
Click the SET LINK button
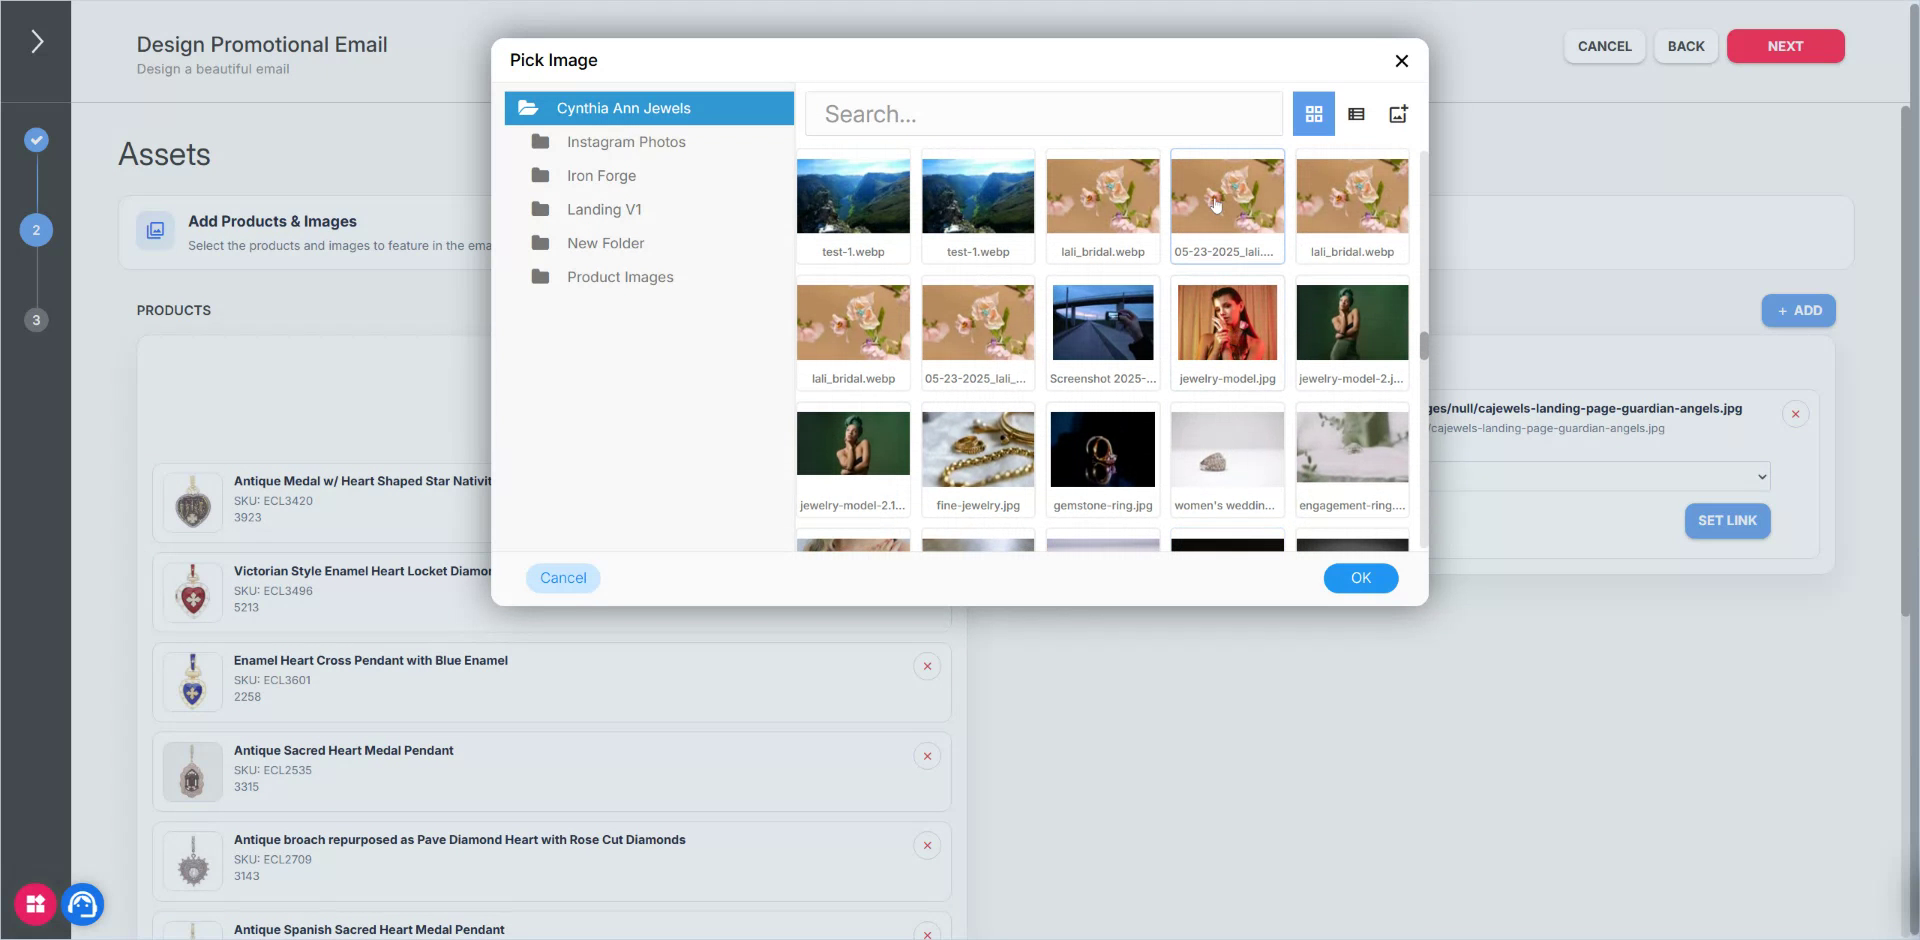click(x=1727, y=521)
